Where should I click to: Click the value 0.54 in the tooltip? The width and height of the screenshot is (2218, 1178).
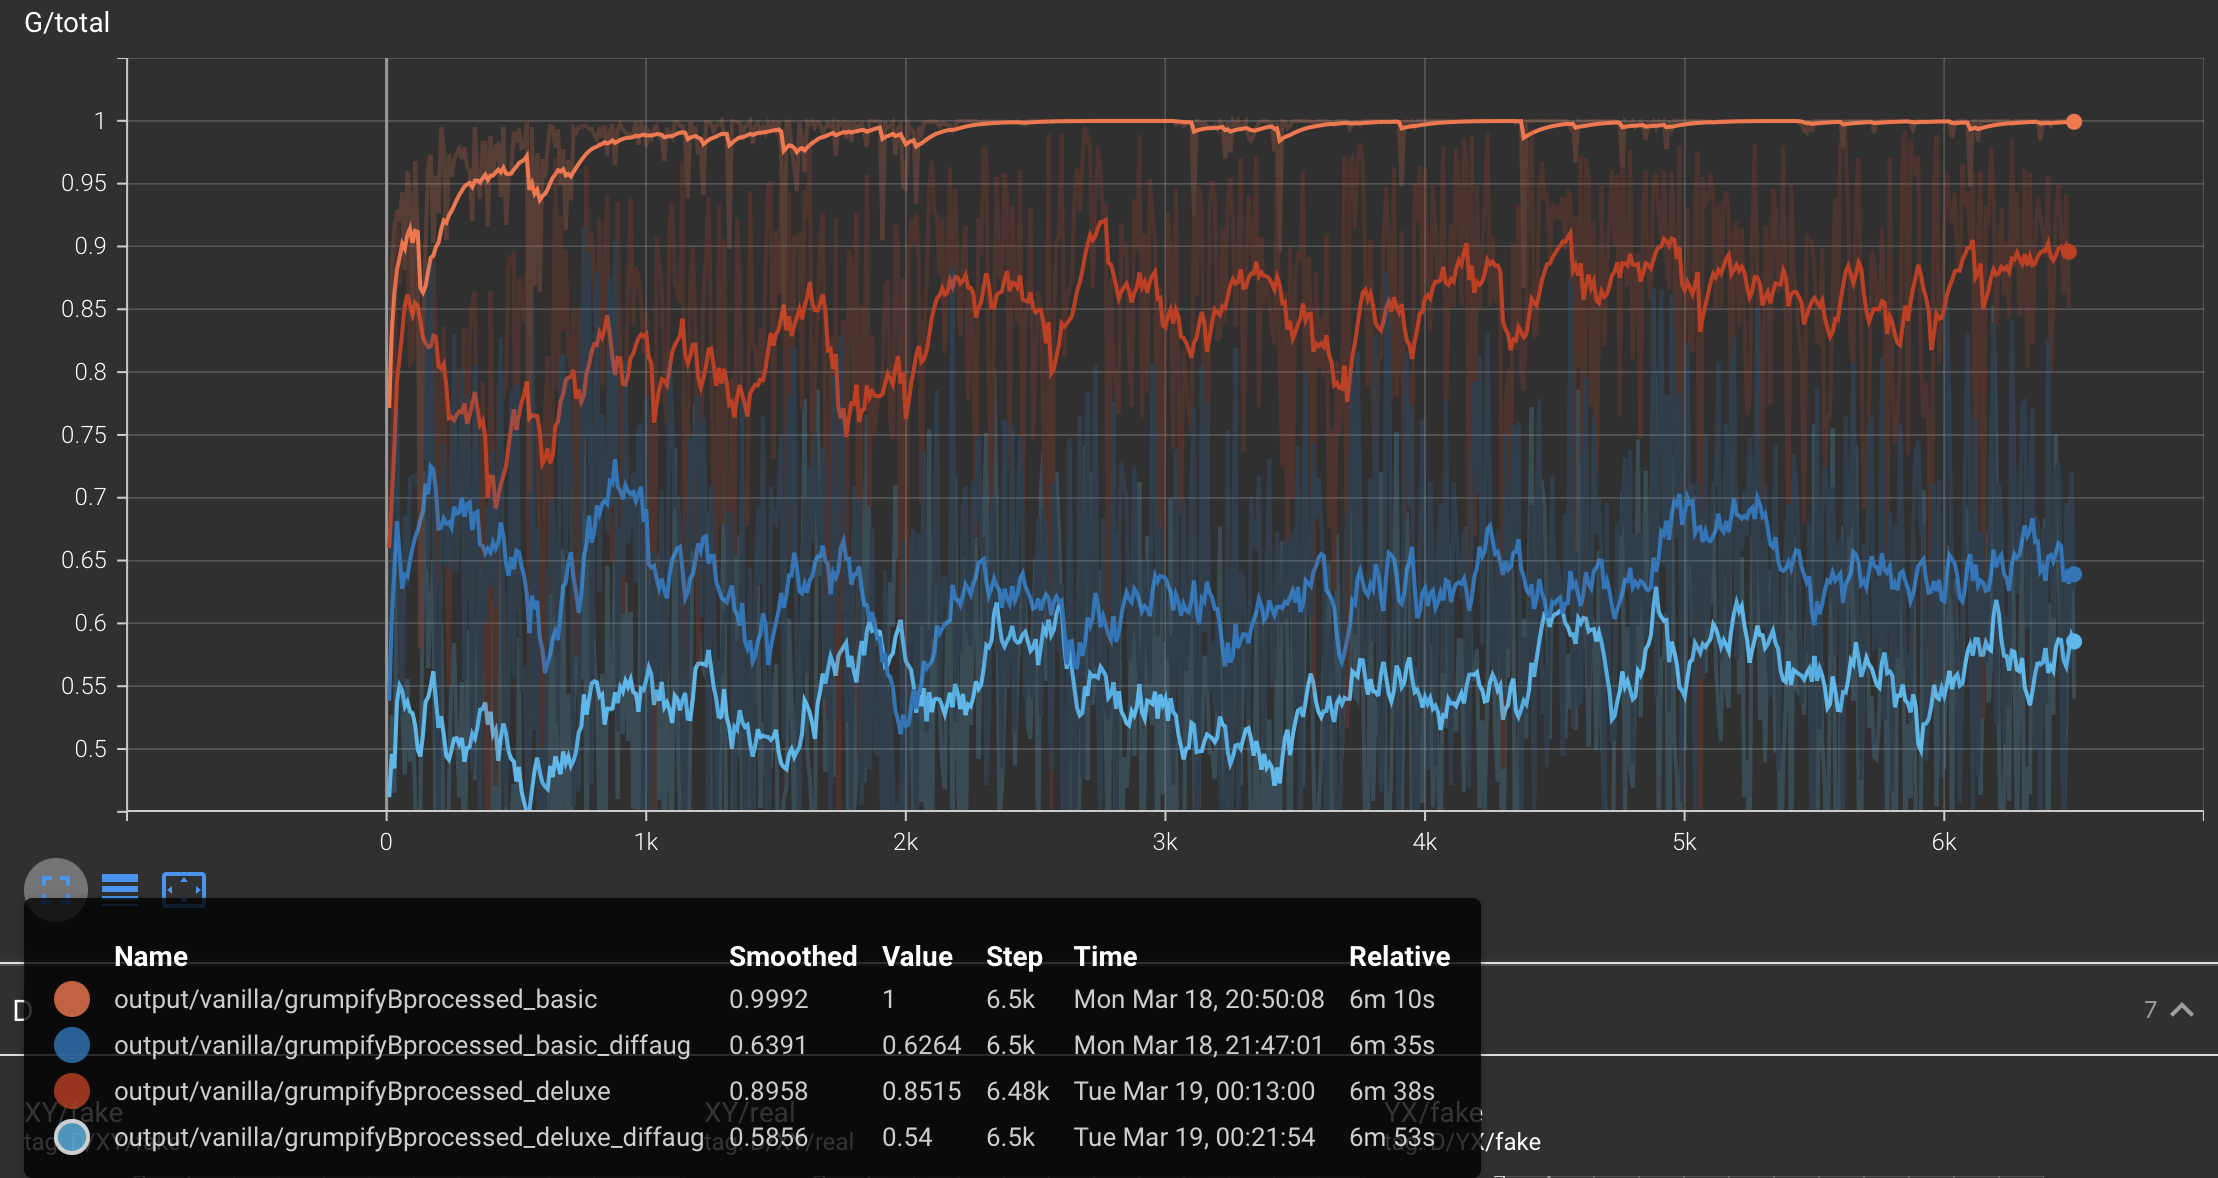tap(907, 1137)
